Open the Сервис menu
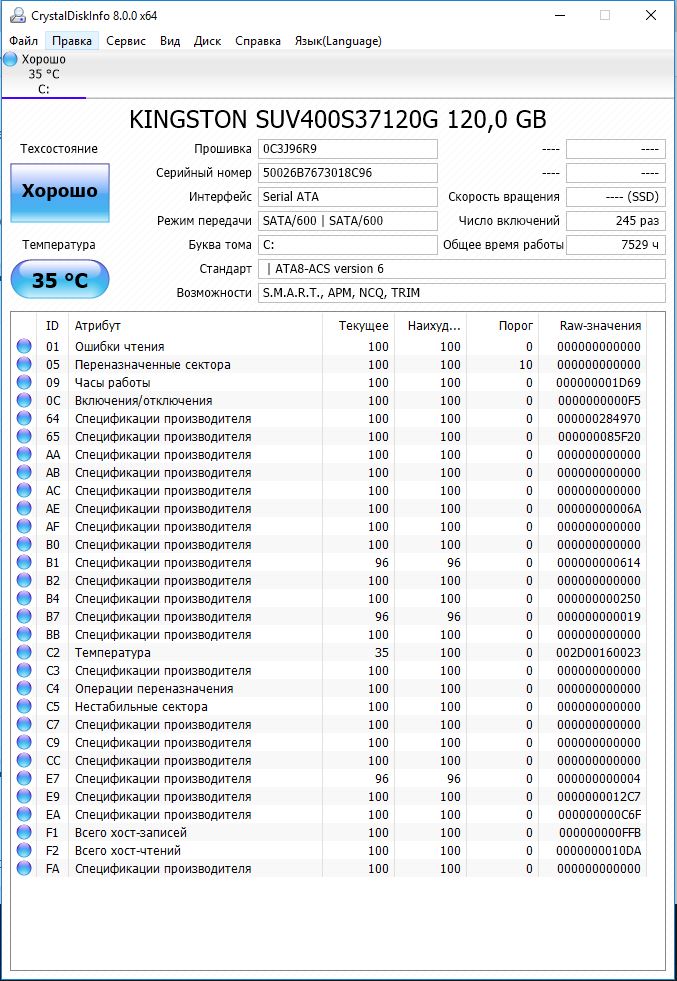This screenshot has width=677, height=981. pyautogui.click(x=125, y=41)
